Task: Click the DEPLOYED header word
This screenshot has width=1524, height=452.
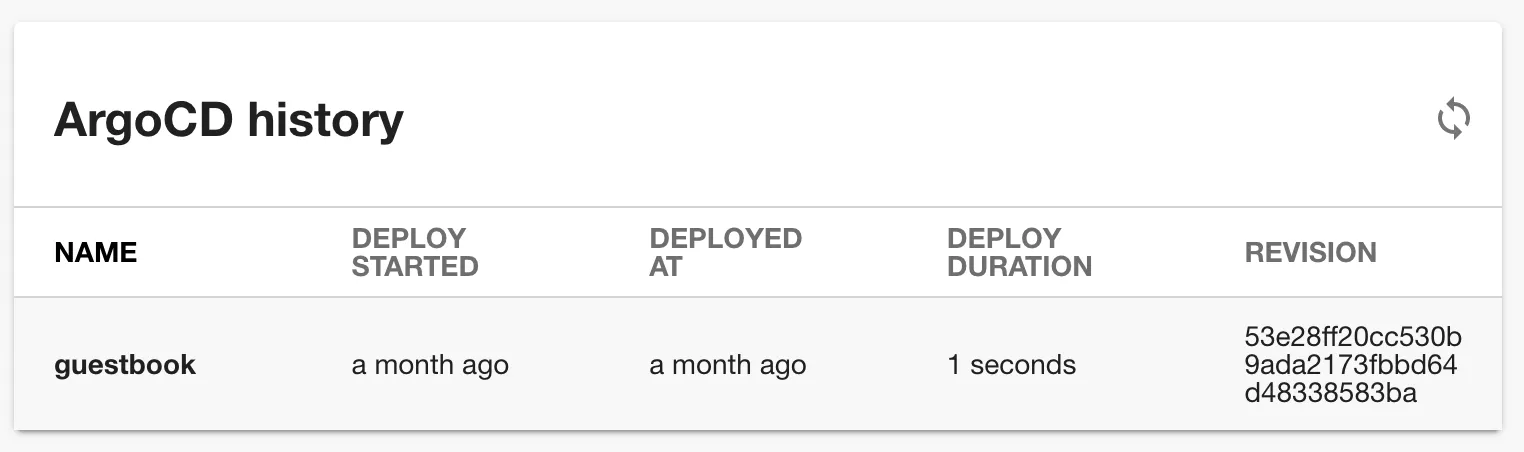Action: 725,239
